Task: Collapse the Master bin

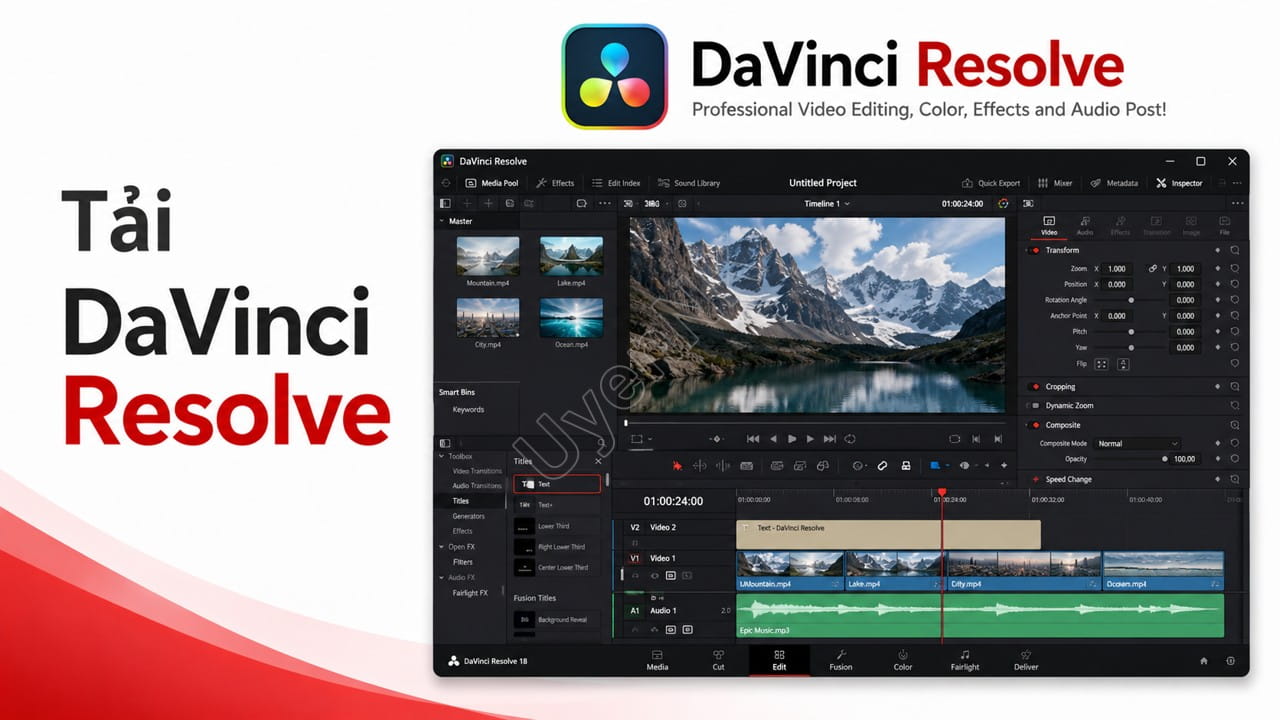Action: click(x=442, y=221)
